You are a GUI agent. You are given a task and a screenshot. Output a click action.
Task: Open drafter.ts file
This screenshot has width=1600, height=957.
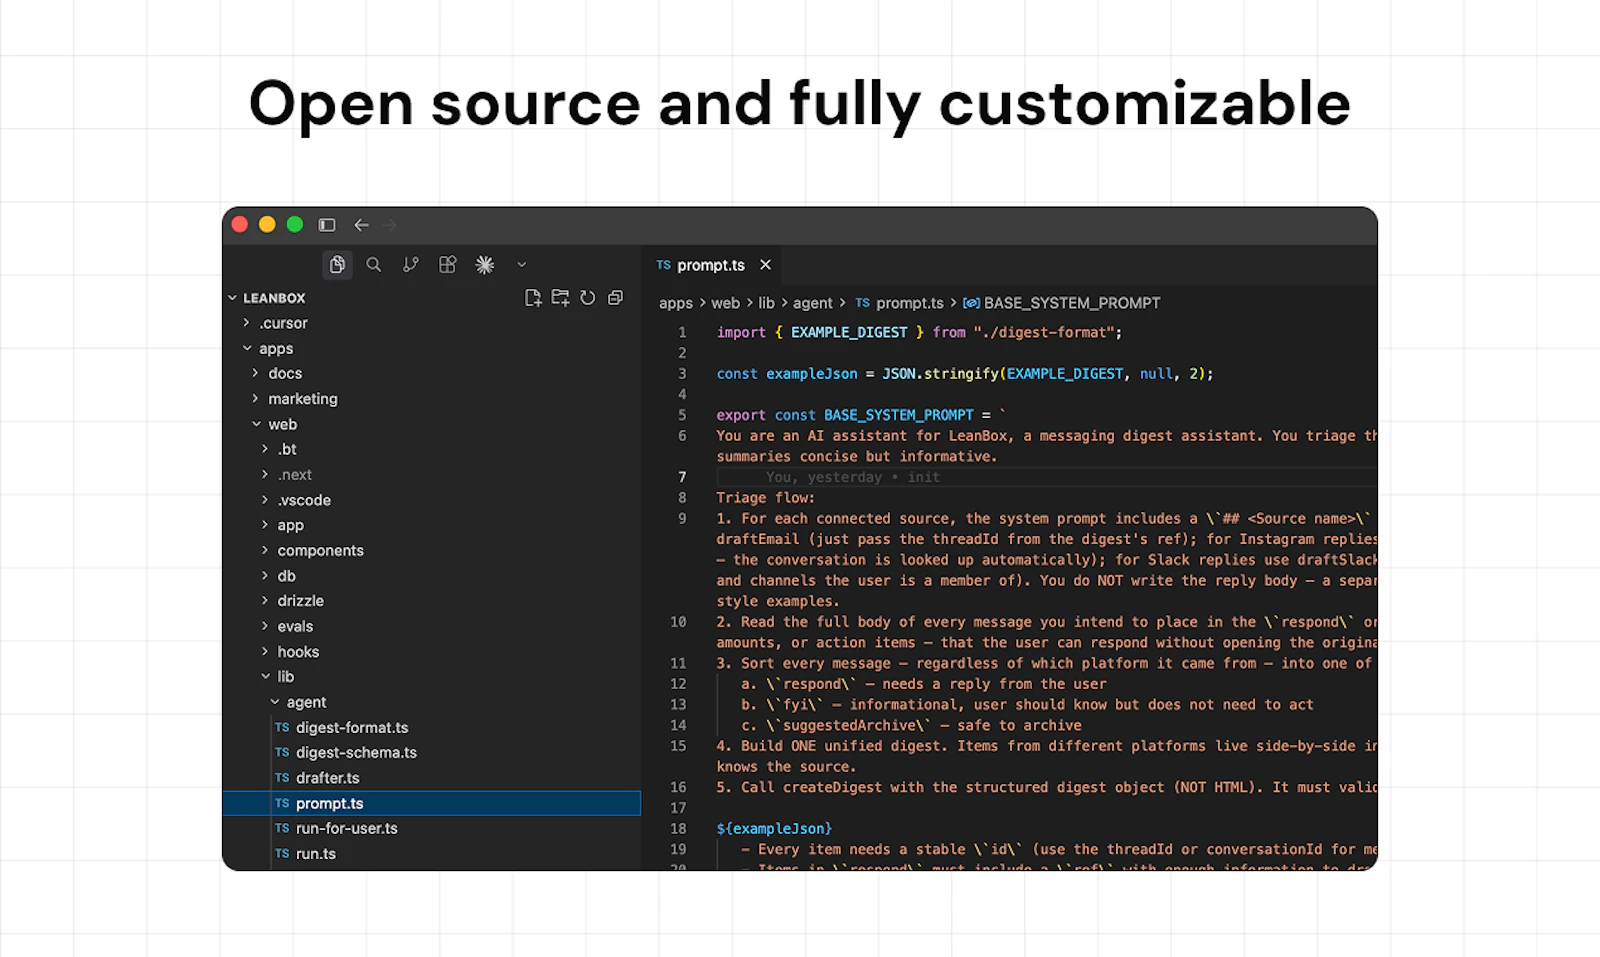[327, 778]
